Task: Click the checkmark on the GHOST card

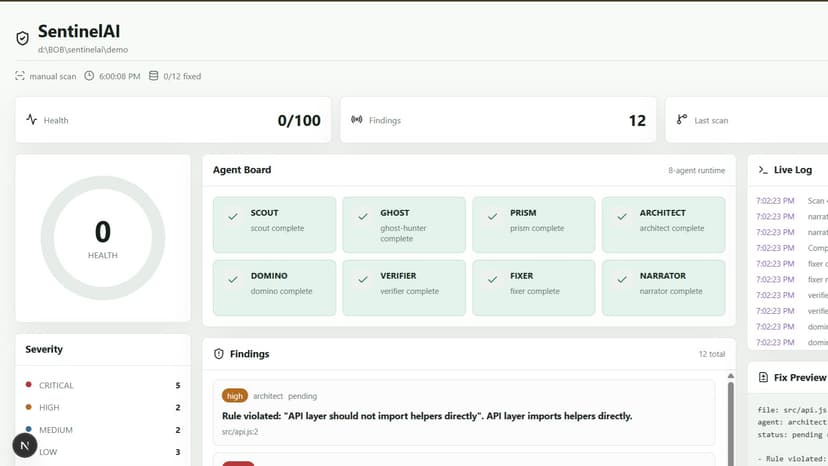Action: click(363, 217)
